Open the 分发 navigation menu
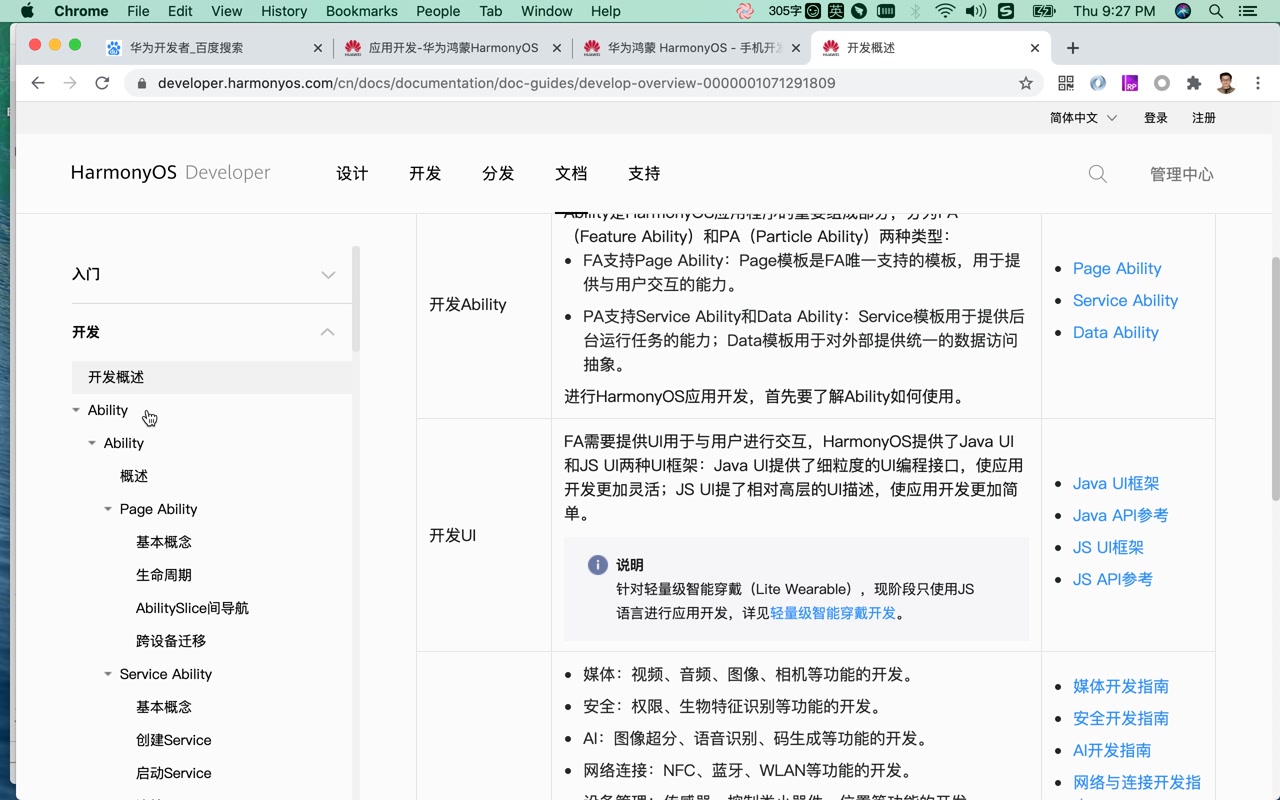The image size is (1280, 800). 498,174
